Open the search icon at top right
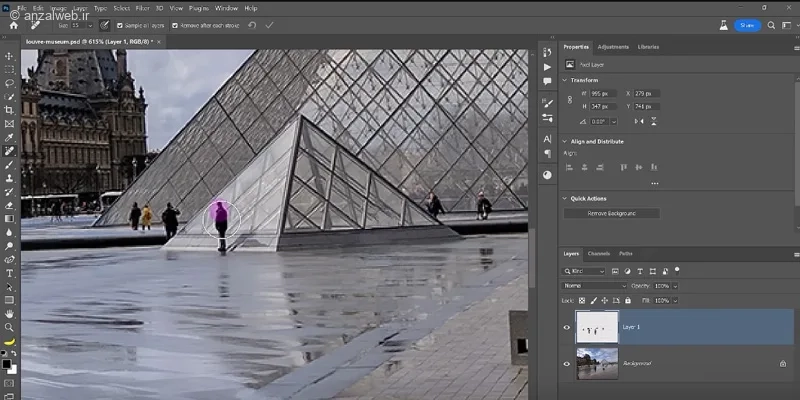 pos(771,25)
